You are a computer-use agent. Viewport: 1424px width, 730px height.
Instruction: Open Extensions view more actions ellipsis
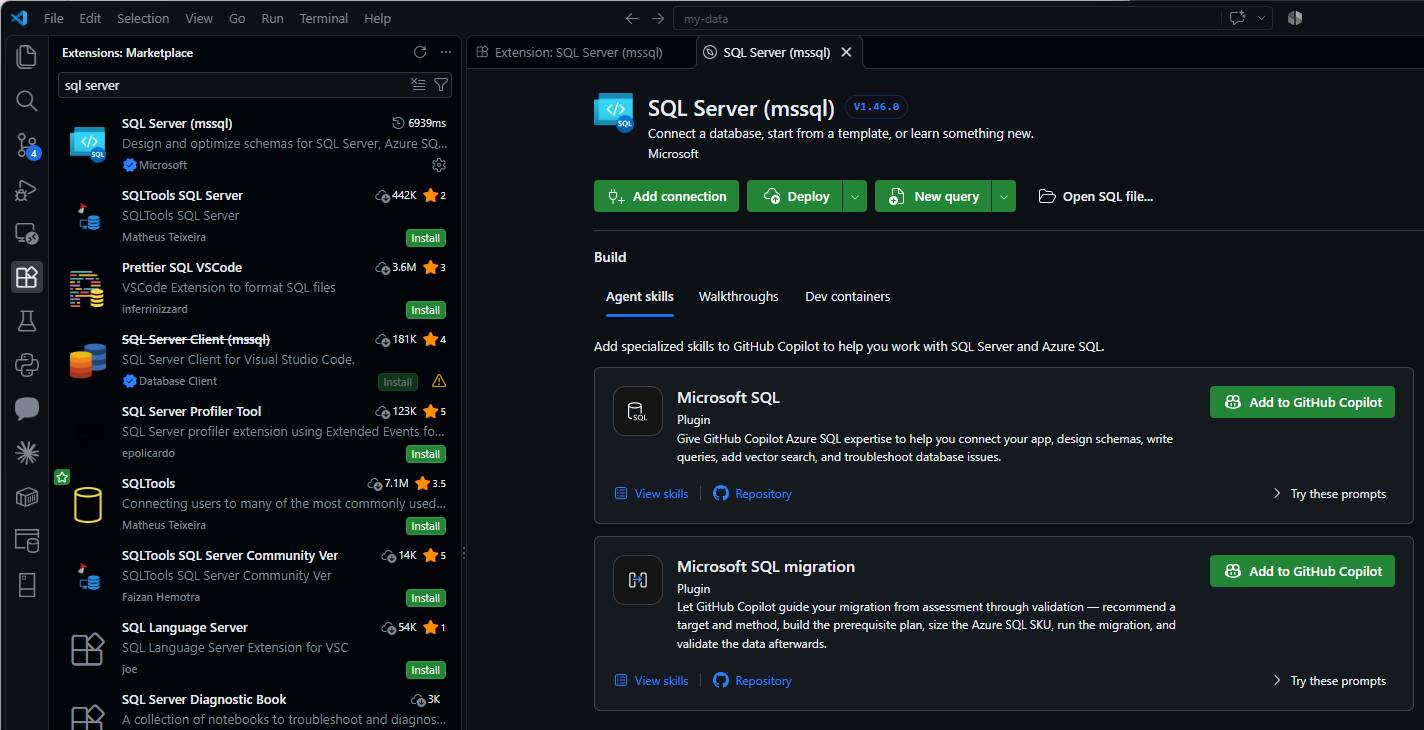[446, 52]
